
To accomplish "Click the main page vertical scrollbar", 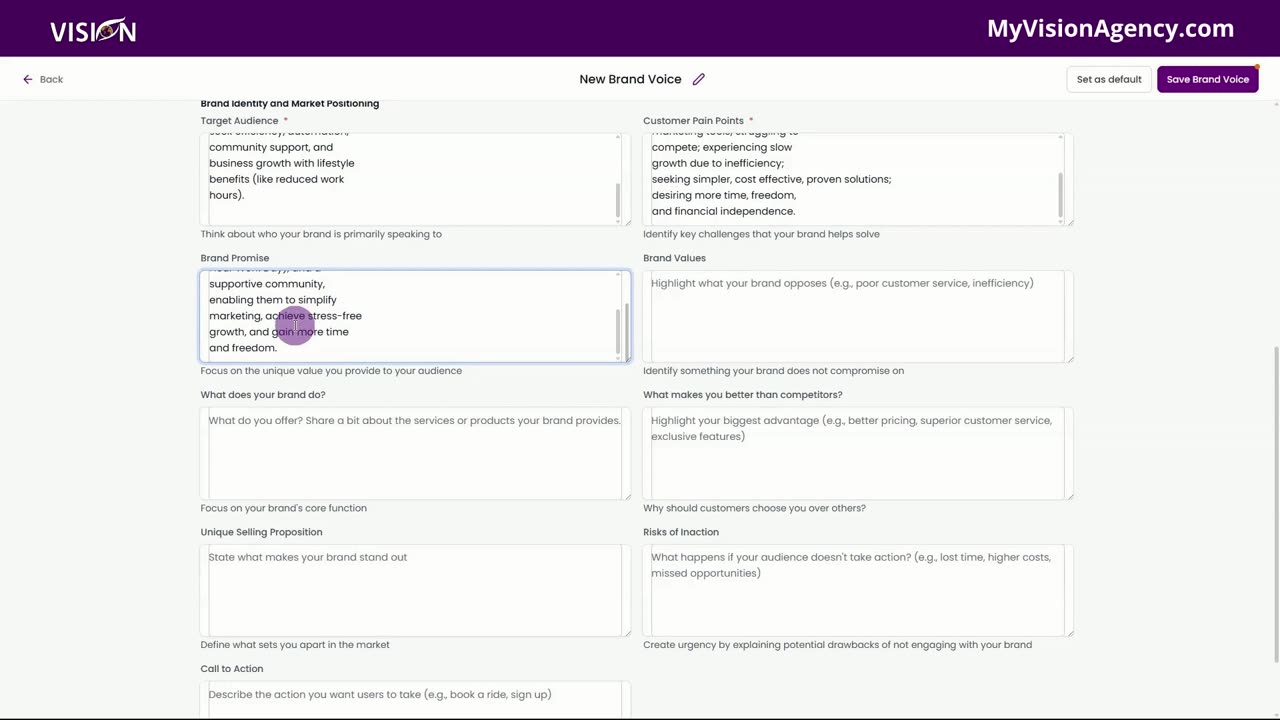I will 1276,500.
